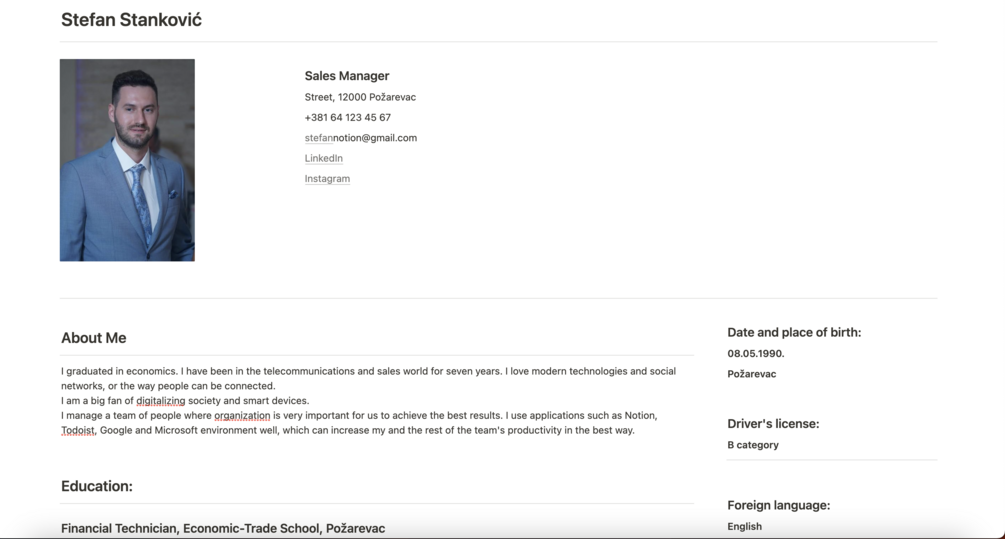
Task: Click the underlined word Todoist
Action: click(x=78, y=430)
